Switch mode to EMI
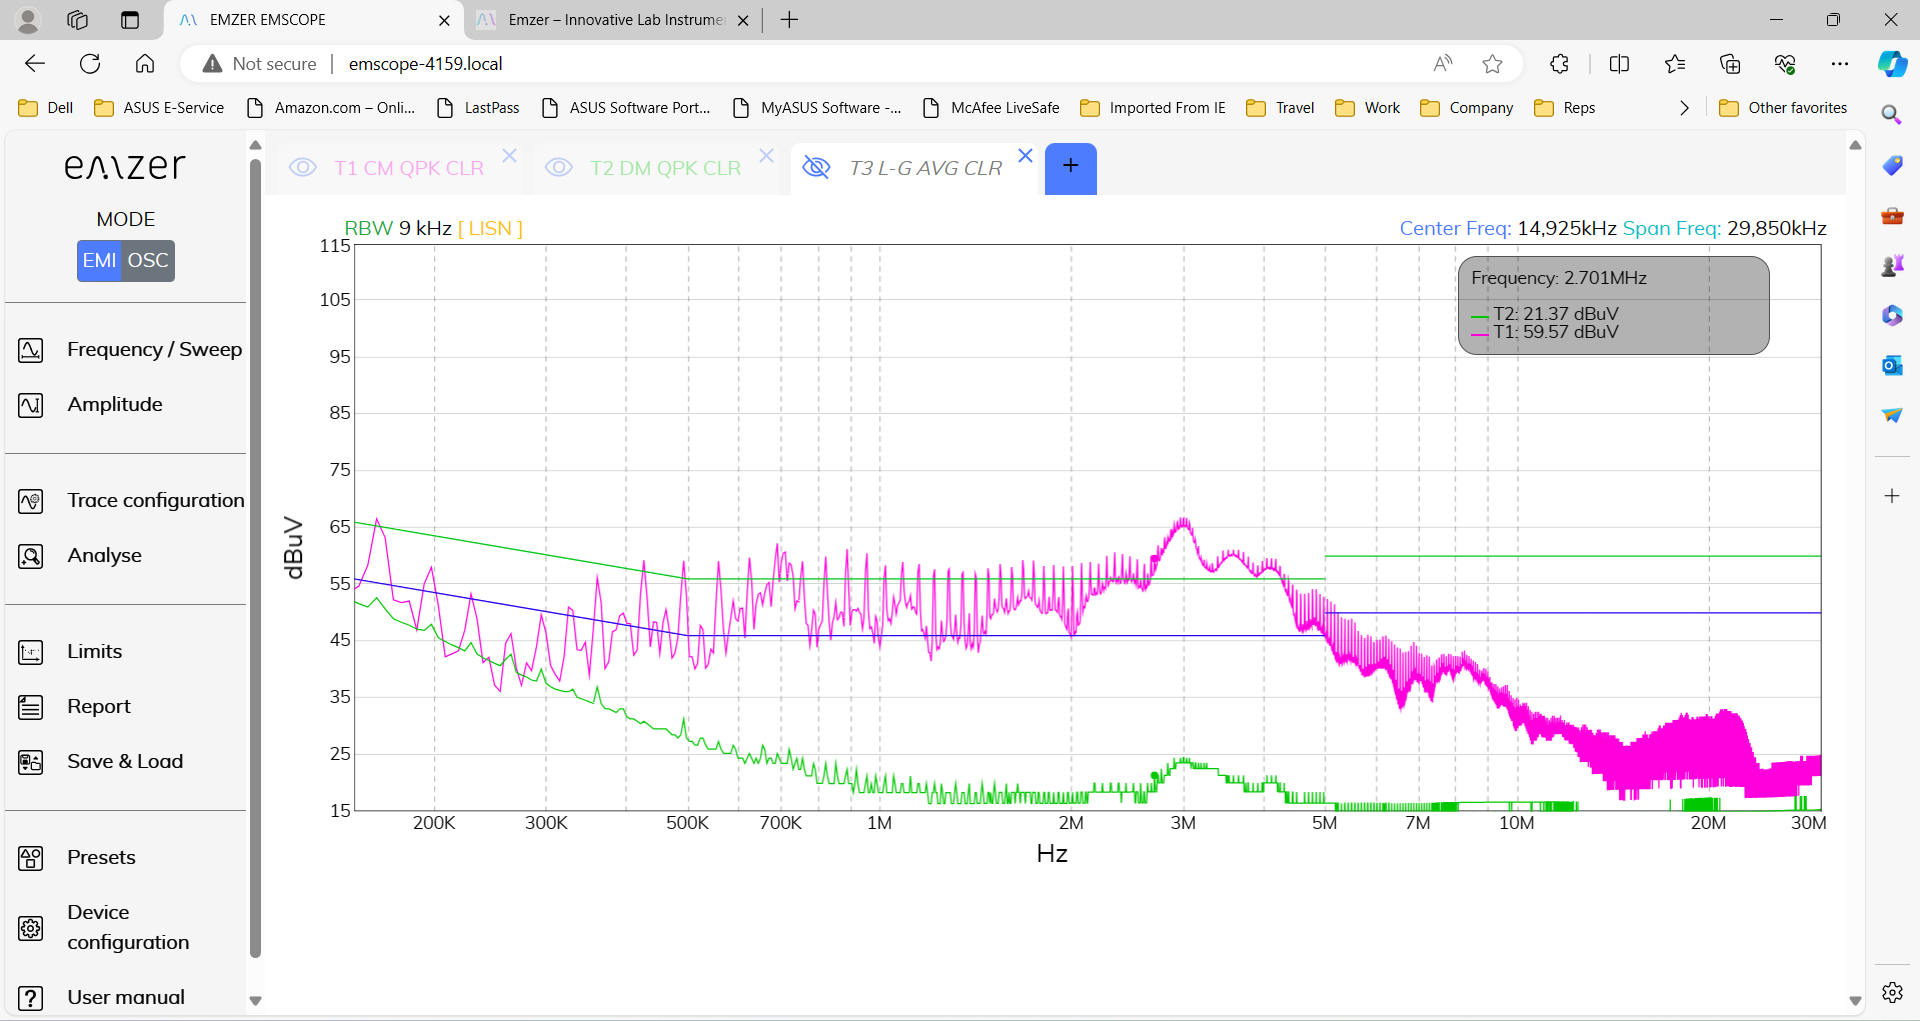This screenshot has height=1021, width=1920. point(99,261)
